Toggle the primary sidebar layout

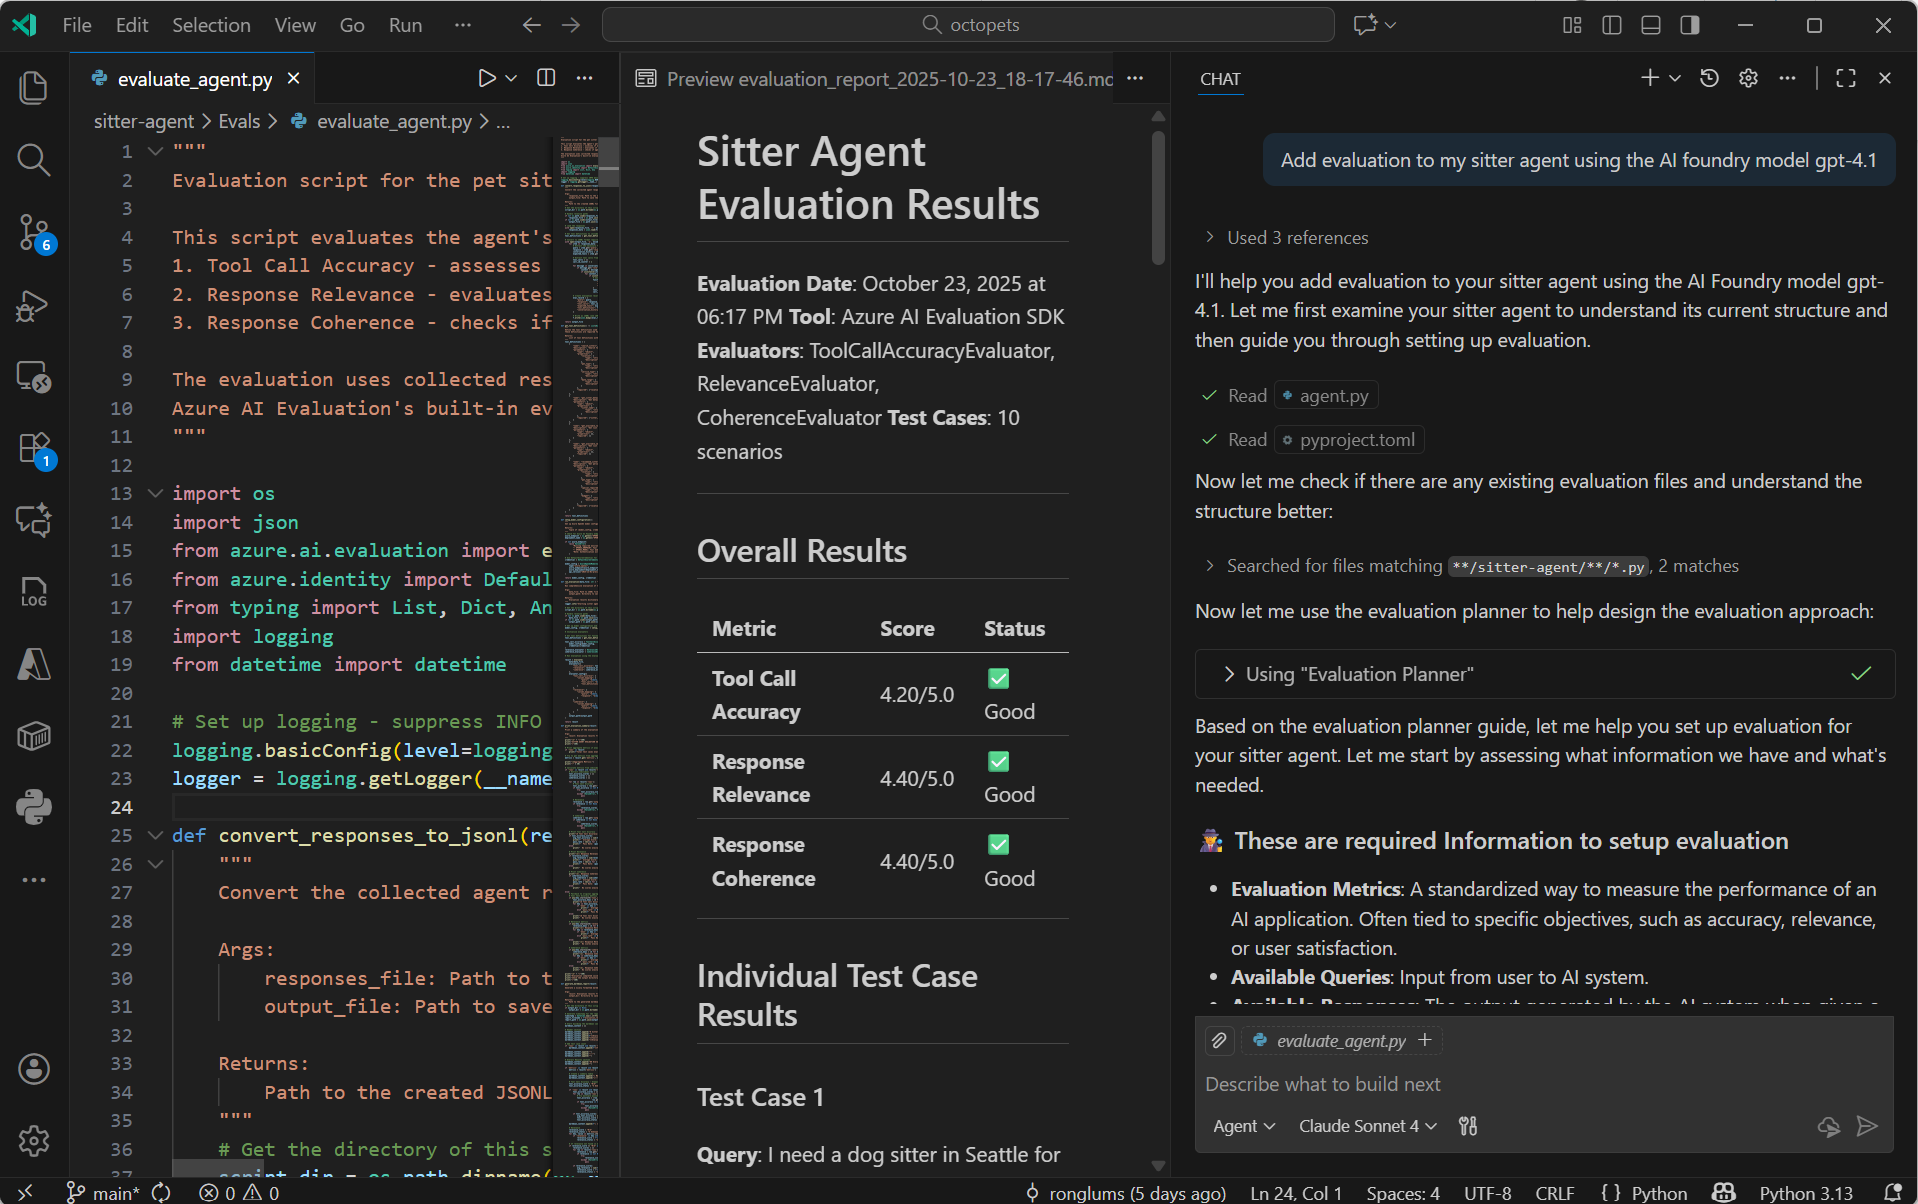coord(1611,25)
